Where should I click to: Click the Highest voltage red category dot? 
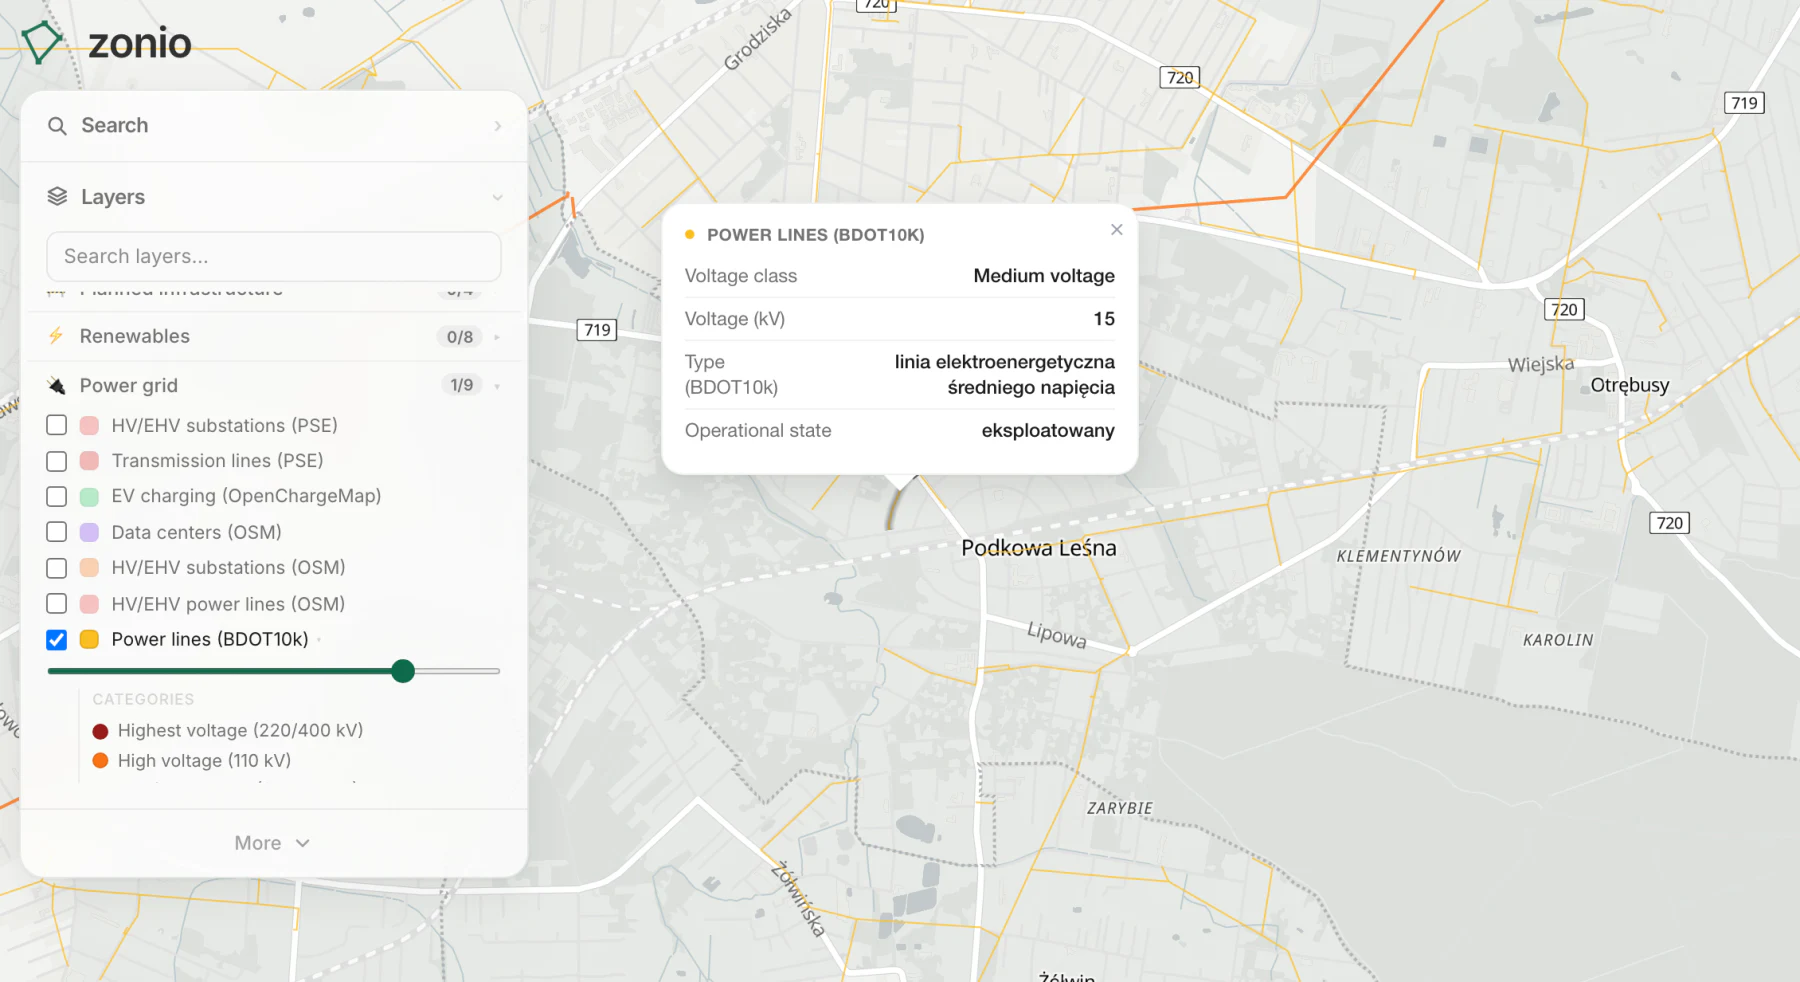pos(100,731)
